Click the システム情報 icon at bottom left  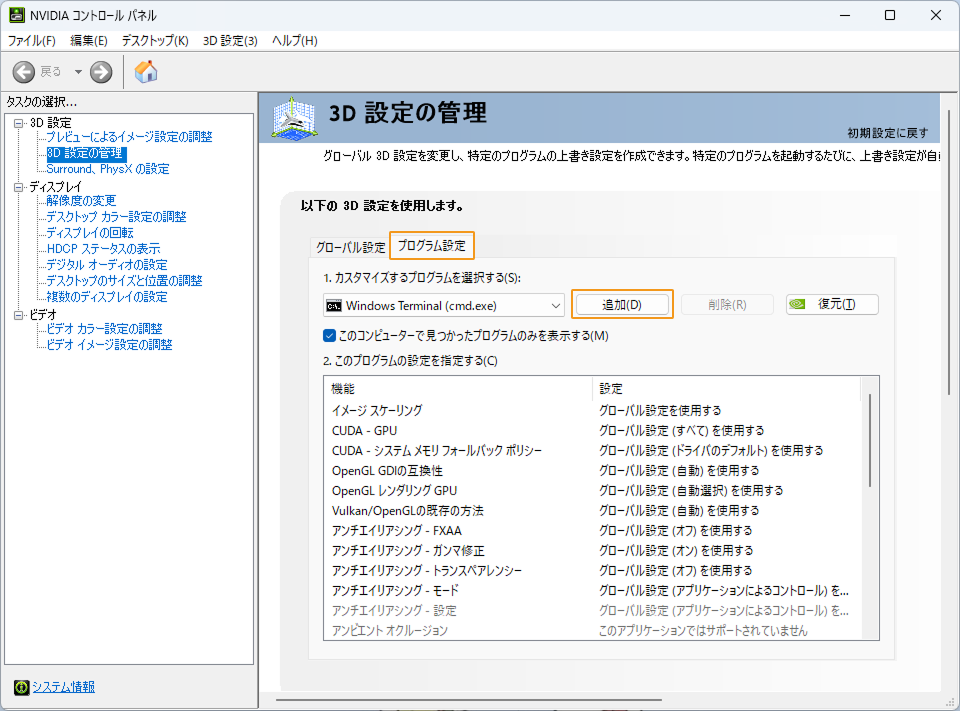pos(22,687)
